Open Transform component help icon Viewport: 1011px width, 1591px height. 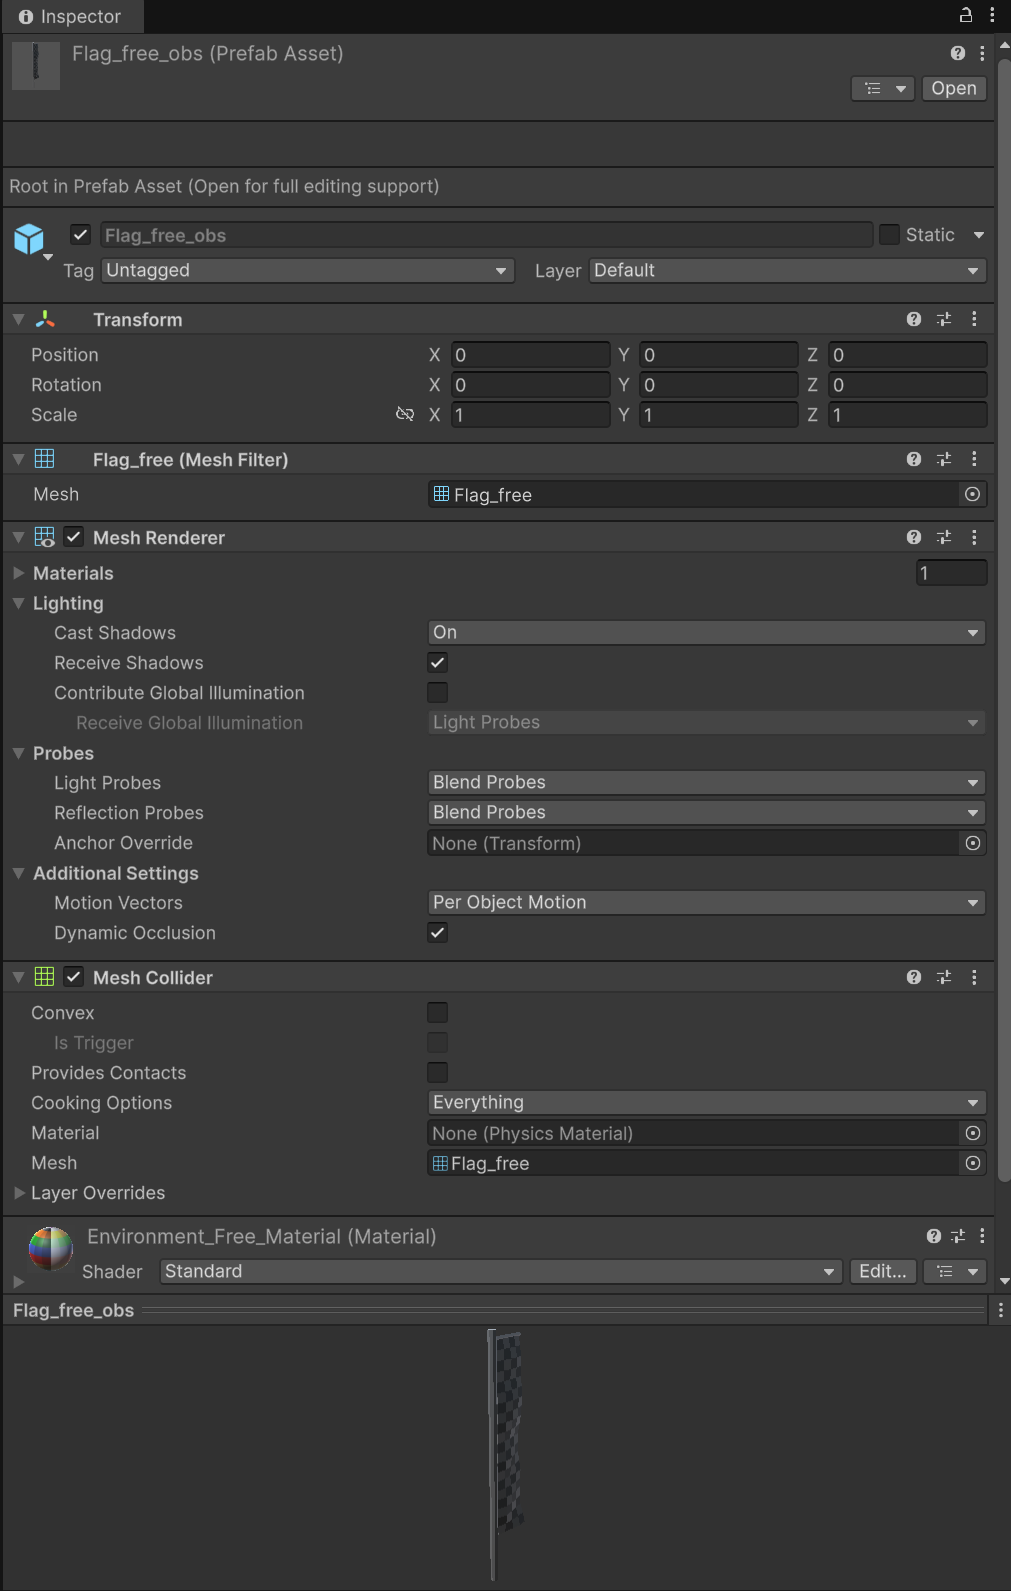(x=913, y=319)
